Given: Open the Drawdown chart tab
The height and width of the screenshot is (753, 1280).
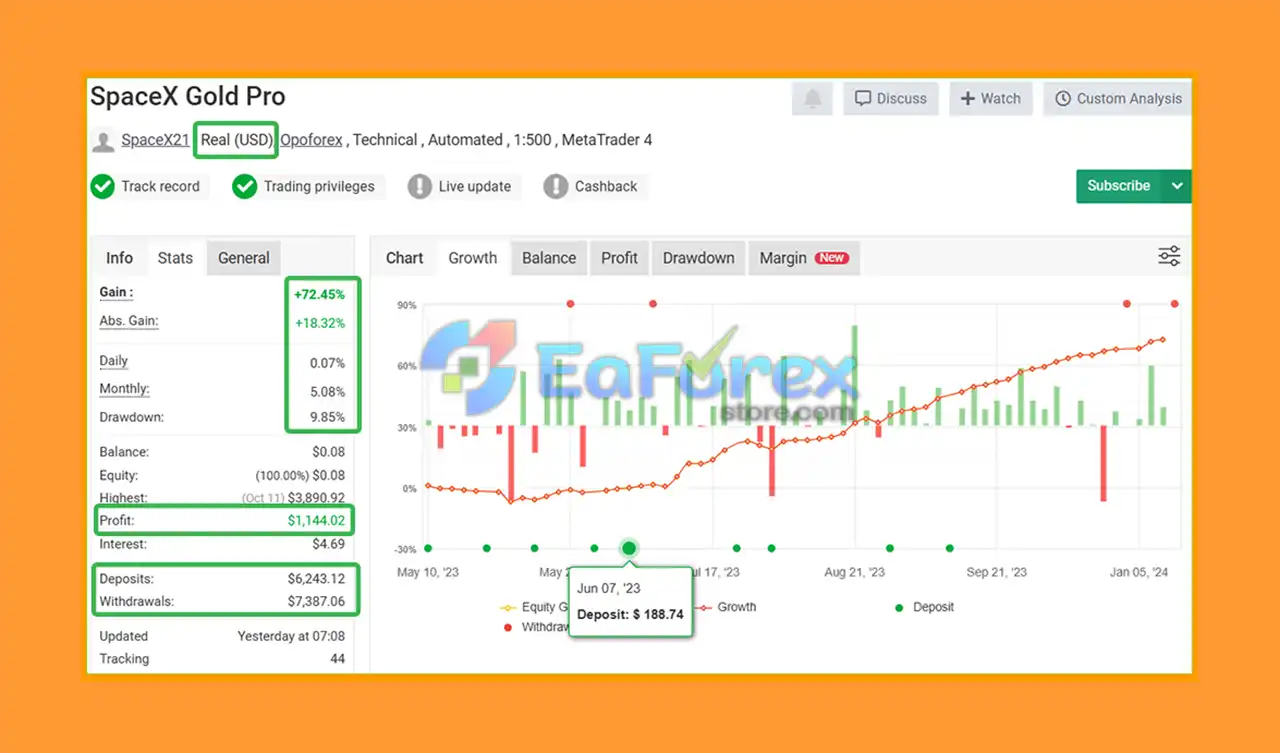Looking at the screenshot, I should (x=698, y=258).
